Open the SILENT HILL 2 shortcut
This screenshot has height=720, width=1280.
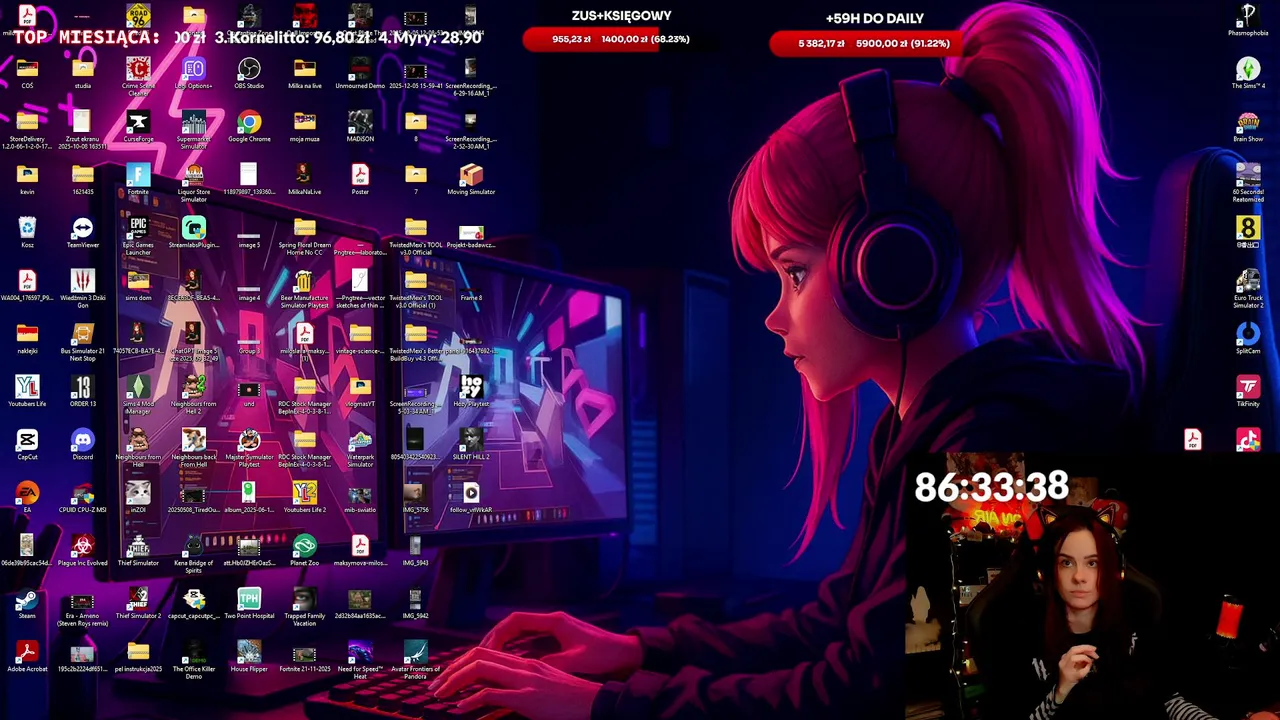click(471, 443)
